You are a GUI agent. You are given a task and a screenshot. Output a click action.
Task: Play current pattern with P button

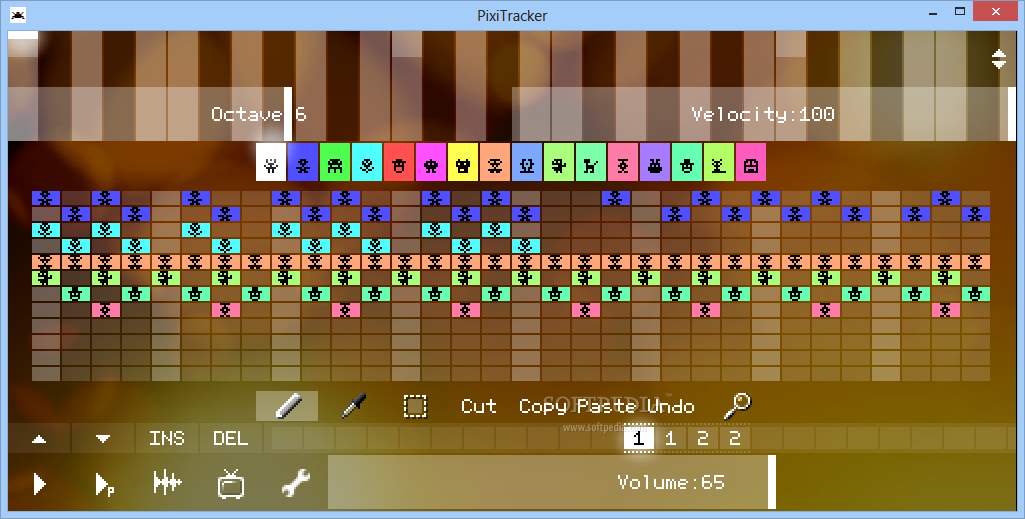click(x=104, y=484)
